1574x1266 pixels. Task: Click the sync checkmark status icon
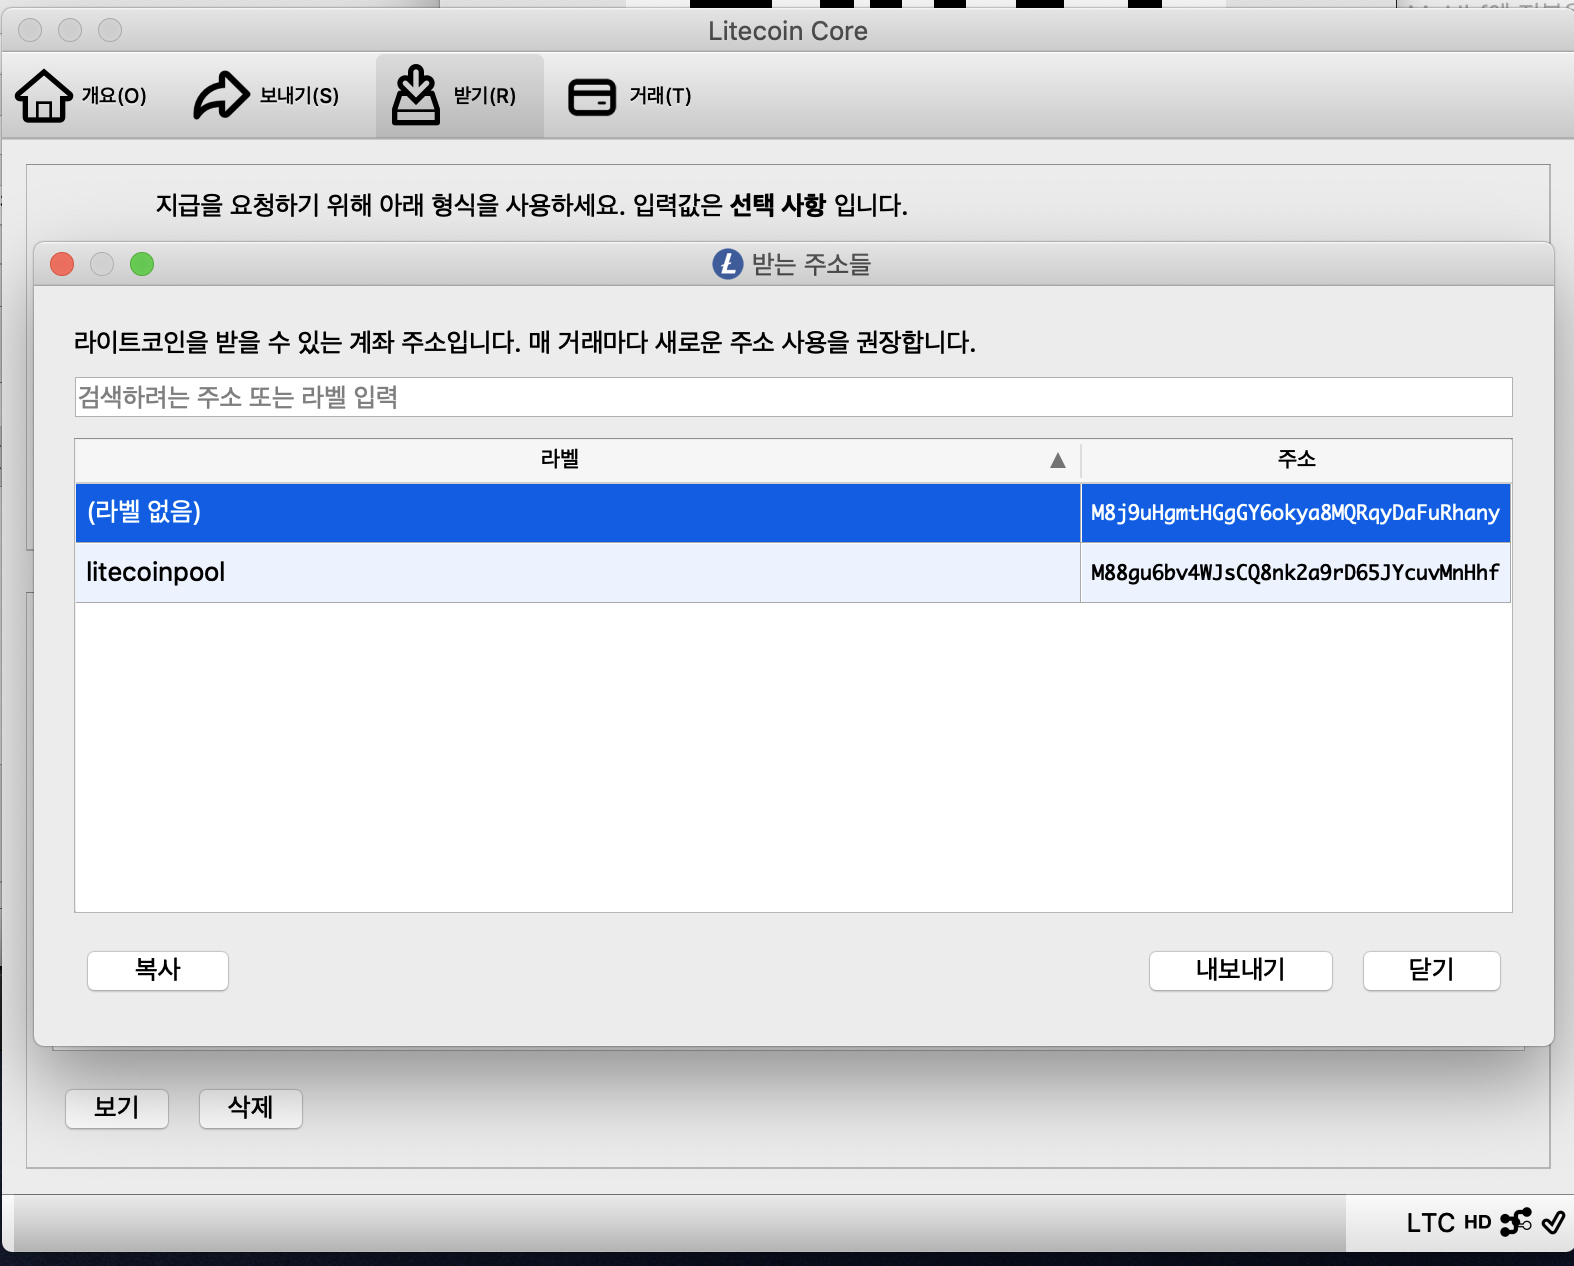point(1553,1222)
